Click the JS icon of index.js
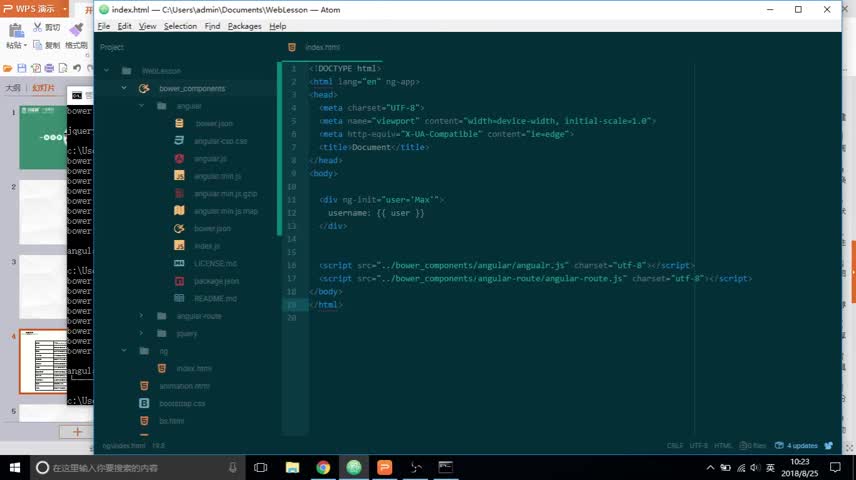Screen dimensions: 856x480 (179, 246)
